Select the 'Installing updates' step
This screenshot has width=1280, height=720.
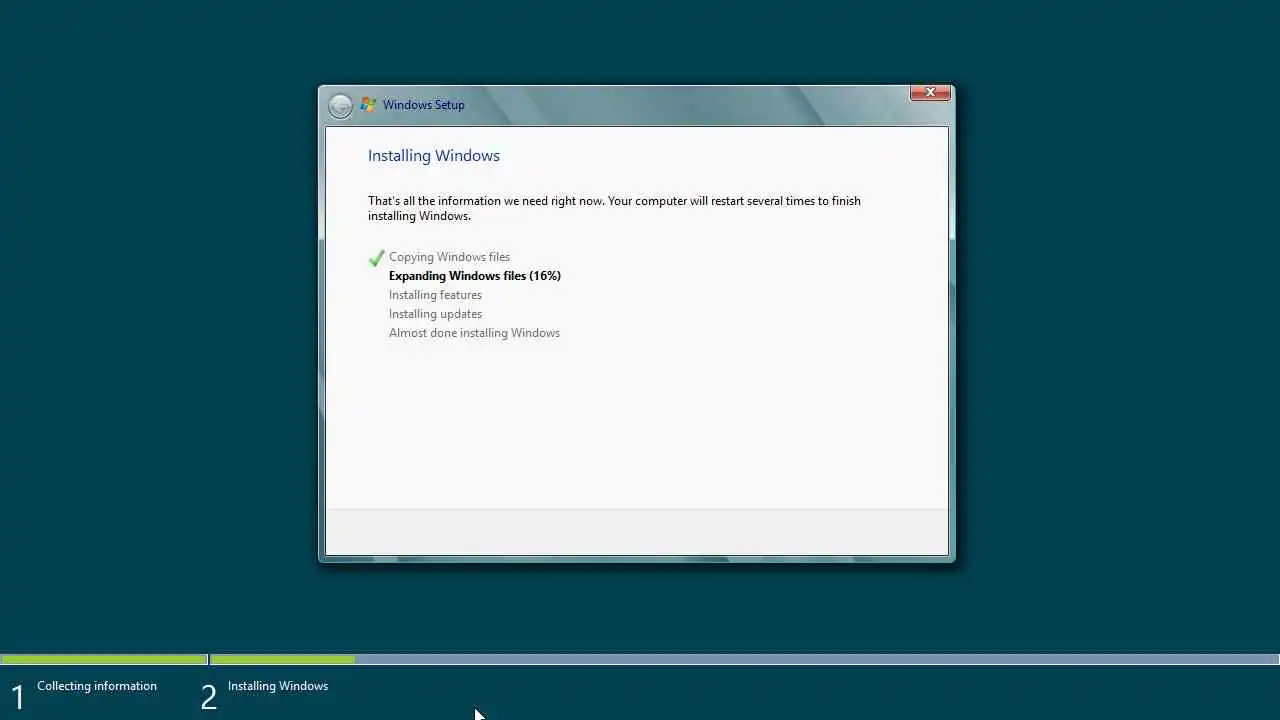click(x=435, y=314)
